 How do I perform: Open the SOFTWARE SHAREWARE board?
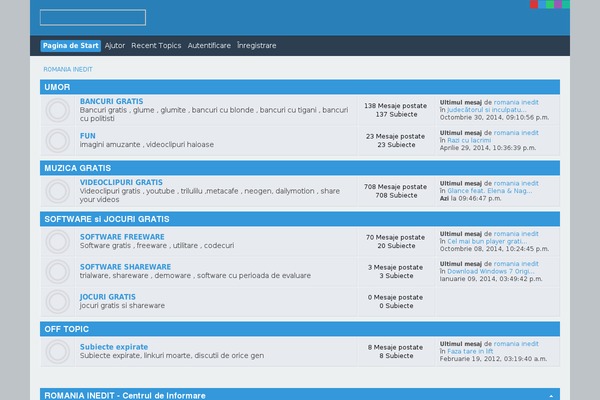[x=126, y=267]
